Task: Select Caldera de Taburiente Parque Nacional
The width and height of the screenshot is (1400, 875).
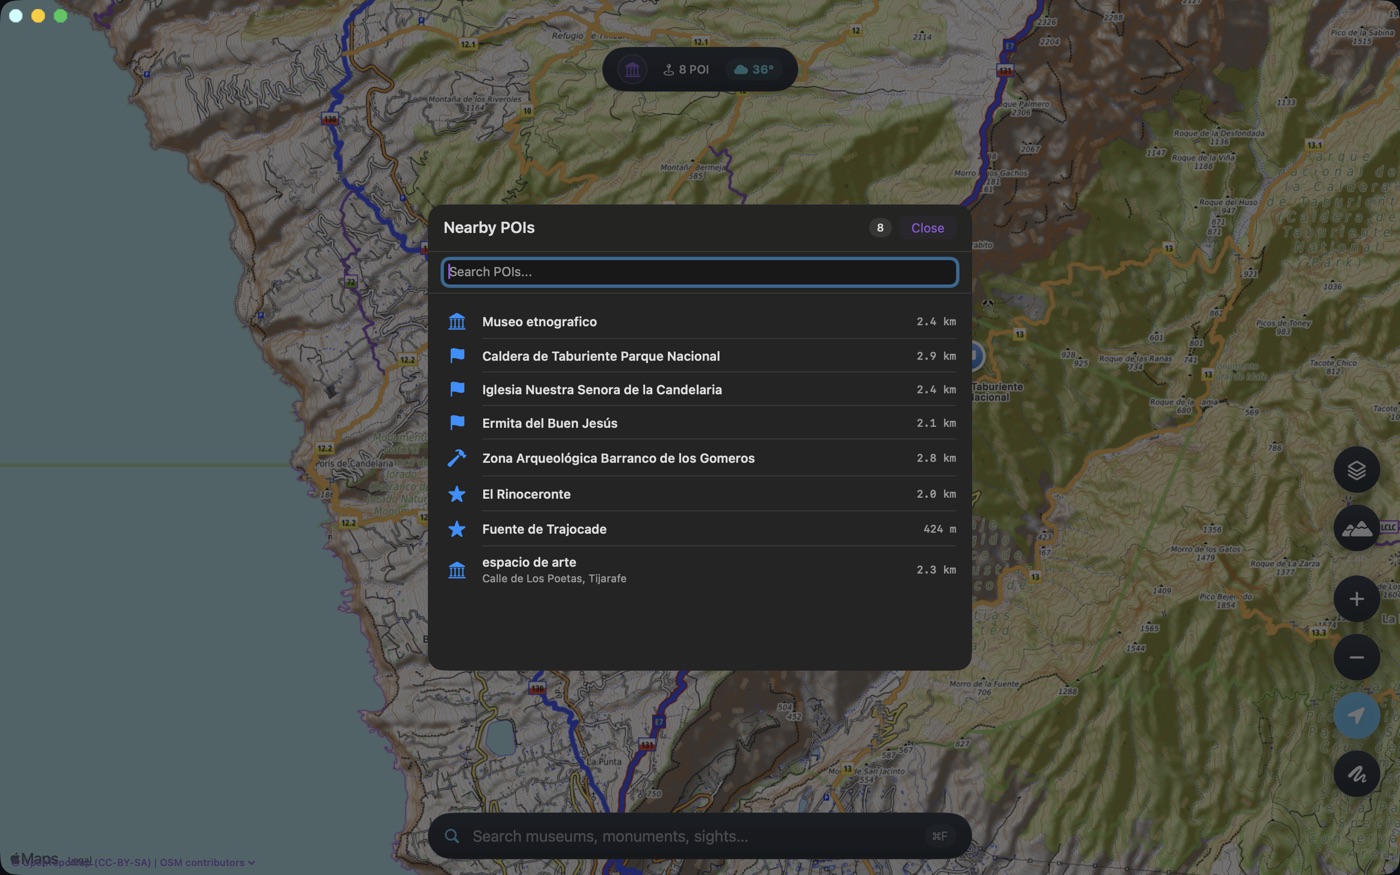Action: point(700,356)
